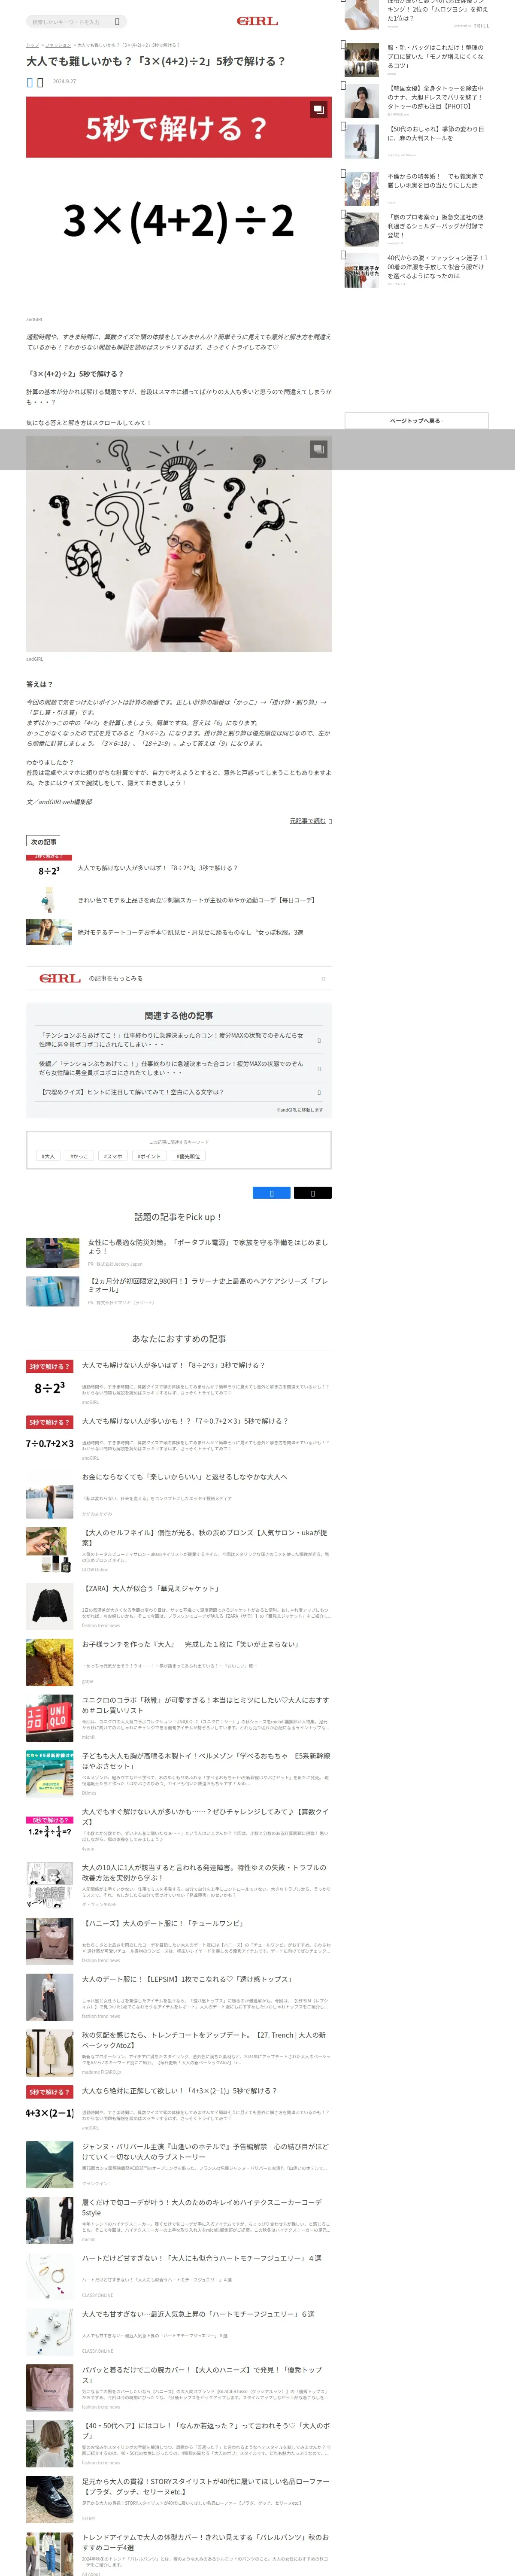
Task: Open sidebar article 【韓国女優】全身タトゥーを排去中
Action: [x=436, y=97]
